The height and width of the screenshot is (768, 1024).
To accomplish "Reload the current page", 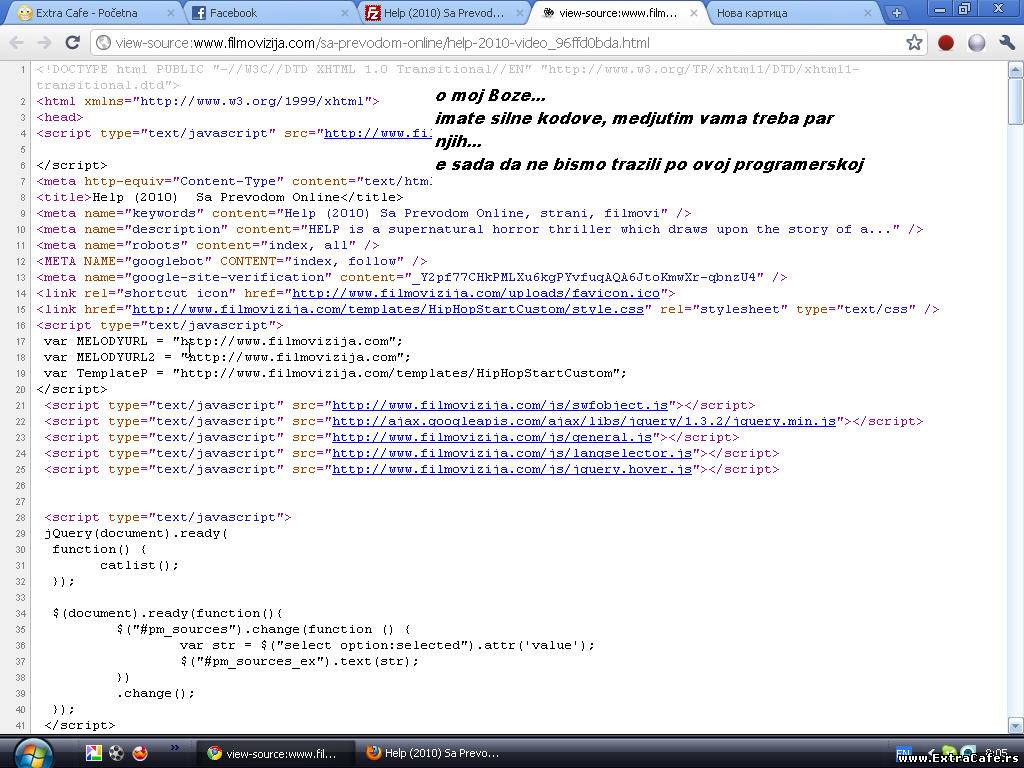I will pos(72,43).
